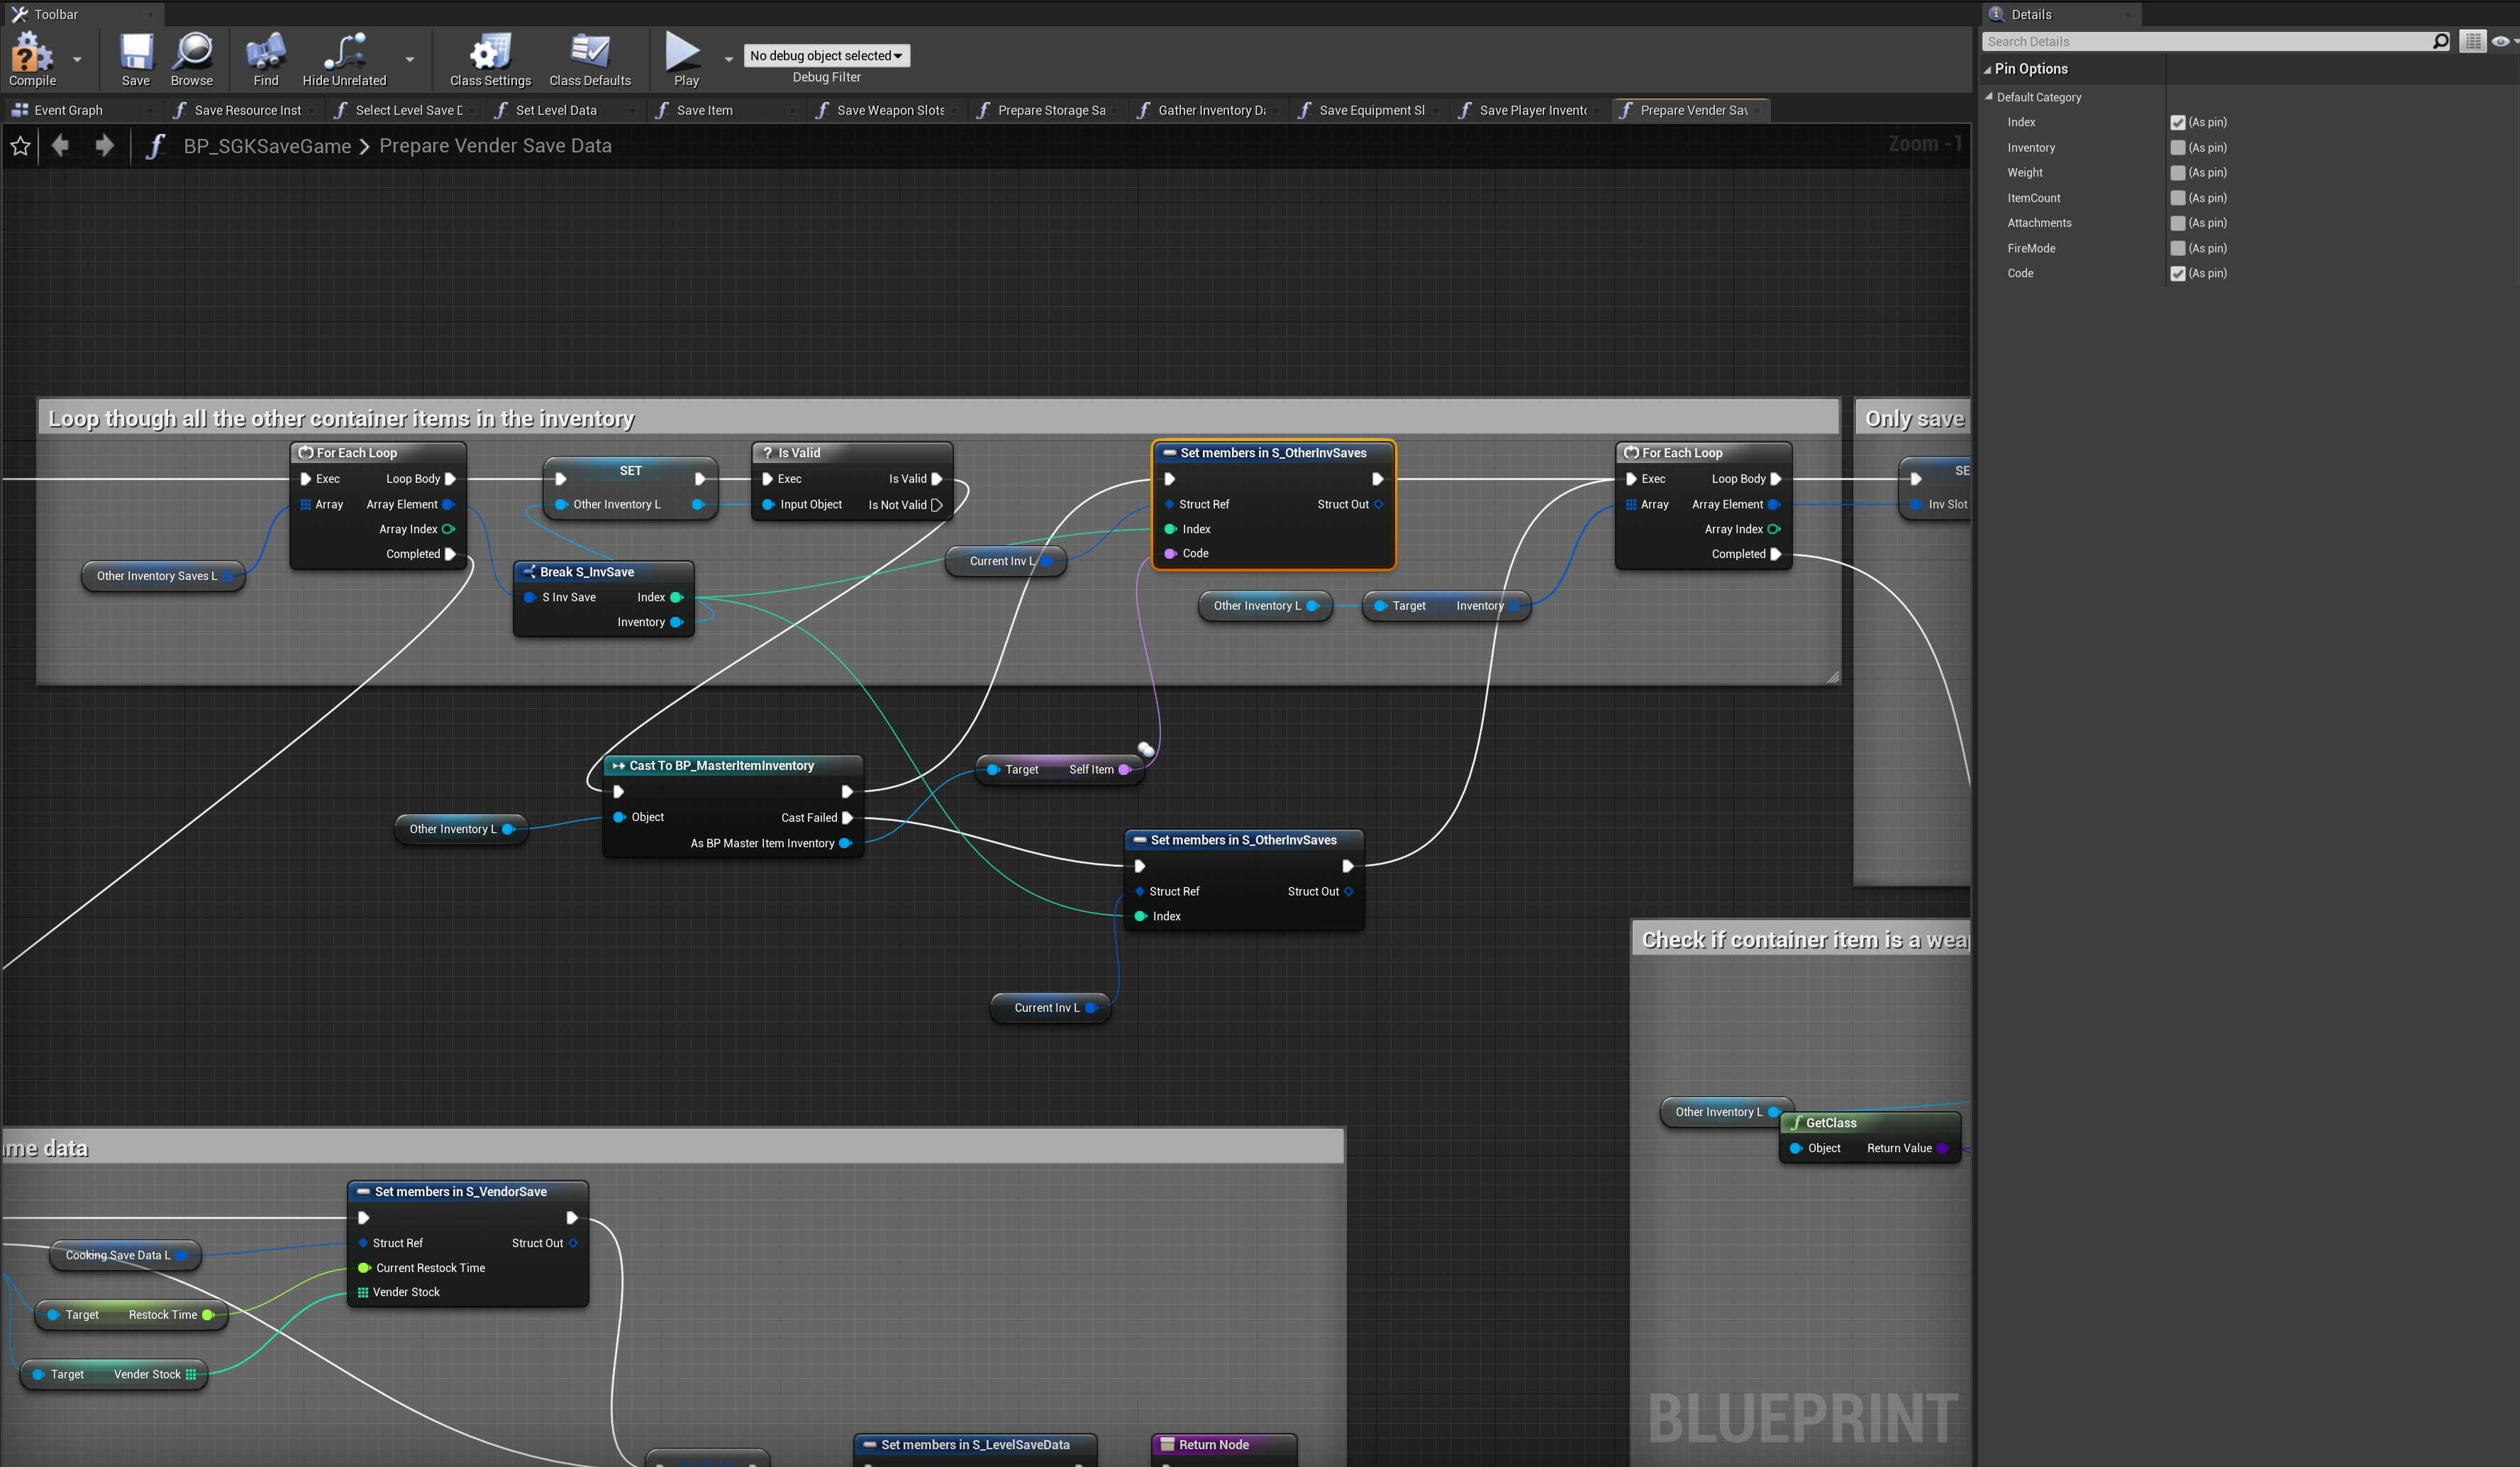Click BP_SGKSaveGame breadcrumb link
Image resolution: width=2520 pixels, height=1467 pixels.
coord(267,146)
